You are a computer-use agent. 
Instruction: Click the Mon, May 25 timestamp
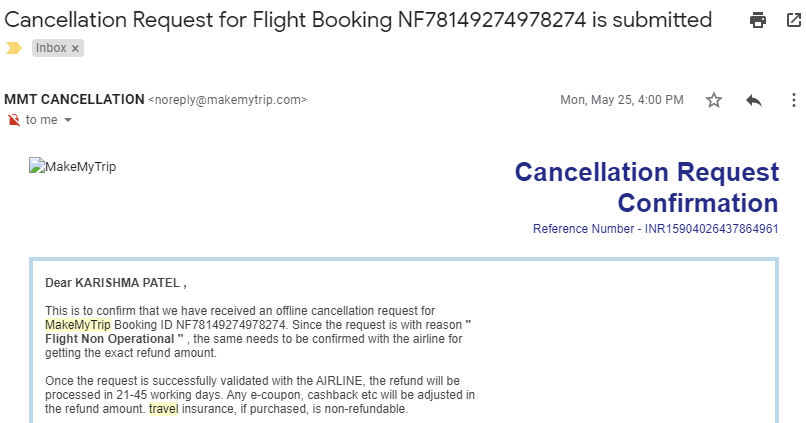621,100
